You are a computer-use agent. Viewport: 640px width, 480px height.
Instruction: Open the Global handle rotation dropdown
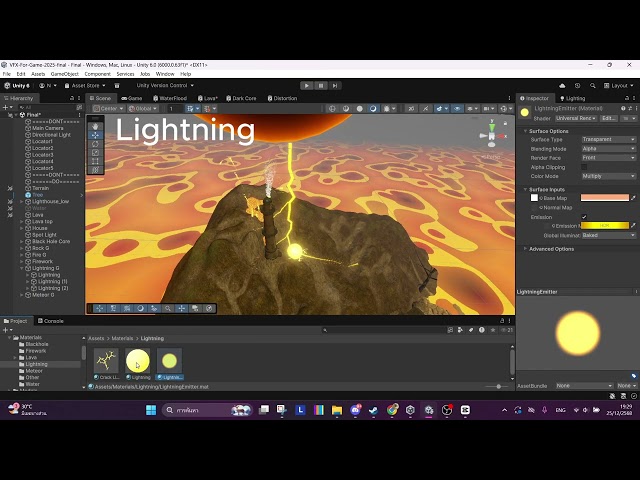[x=143, y=109]
